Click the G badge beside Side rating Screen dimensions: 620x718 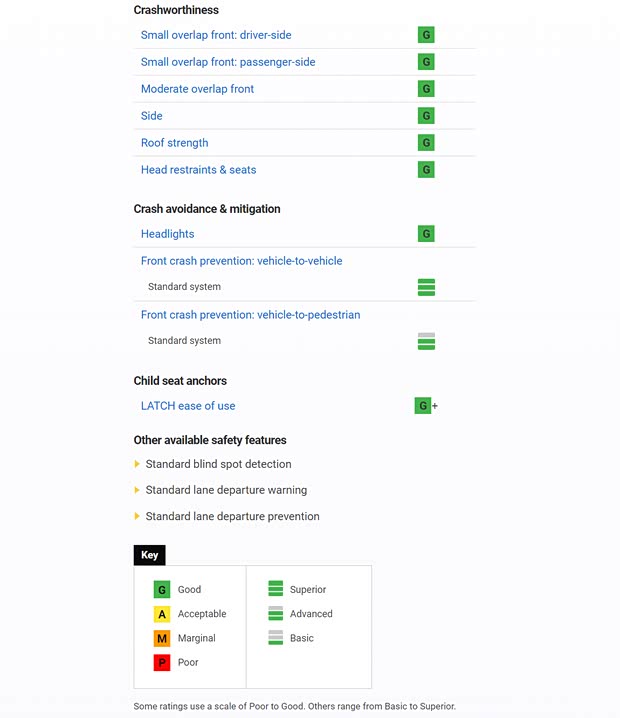point(426,116)
